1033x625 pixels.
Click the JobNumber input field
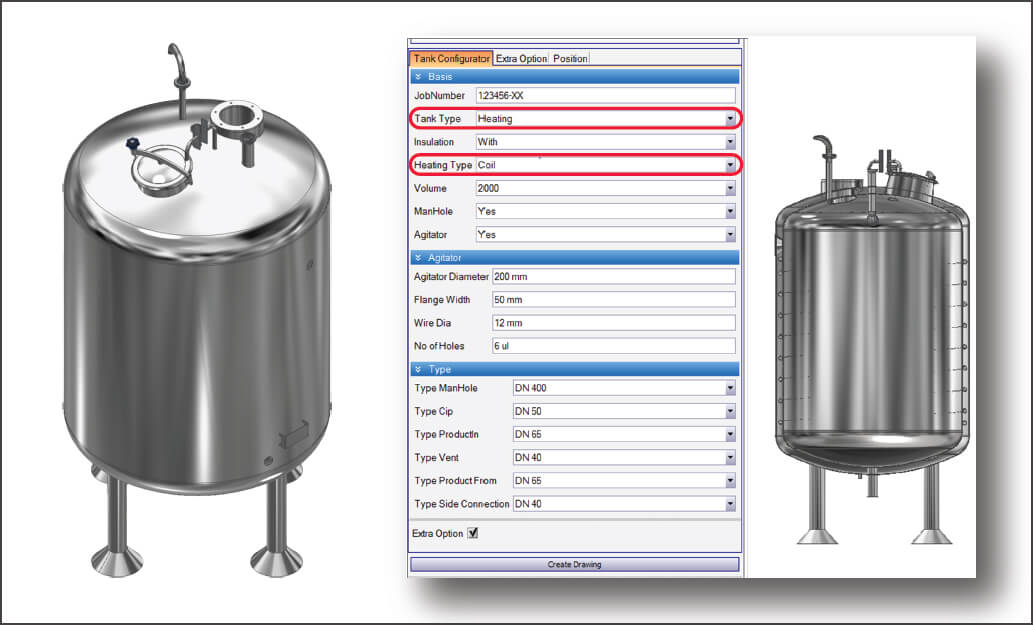(x=605, y=96)
